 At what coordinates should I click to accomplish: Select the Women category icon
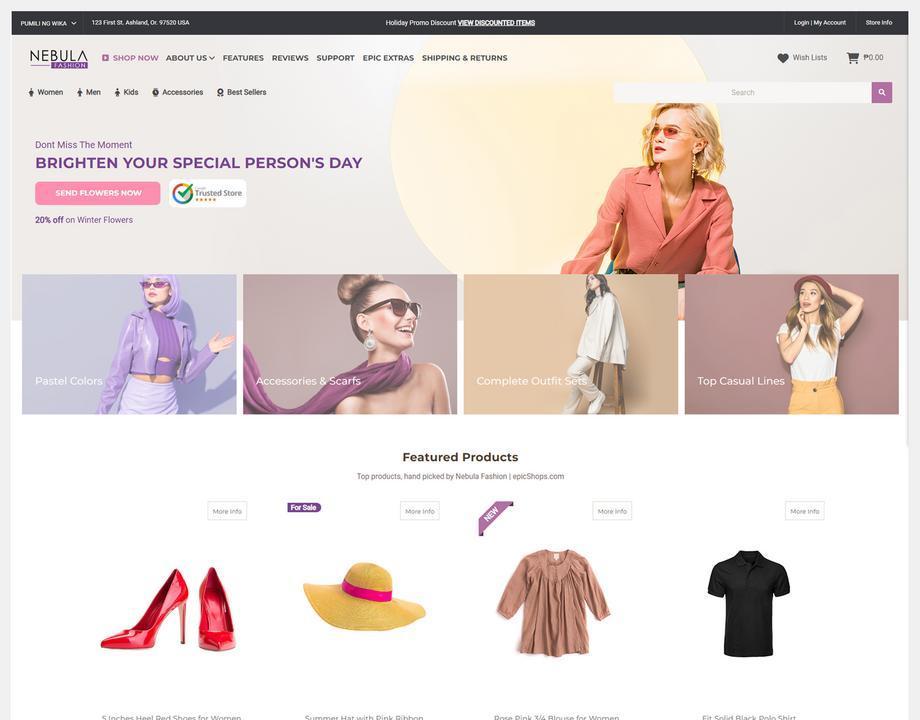pyautogui.click(x=31, y=92)
